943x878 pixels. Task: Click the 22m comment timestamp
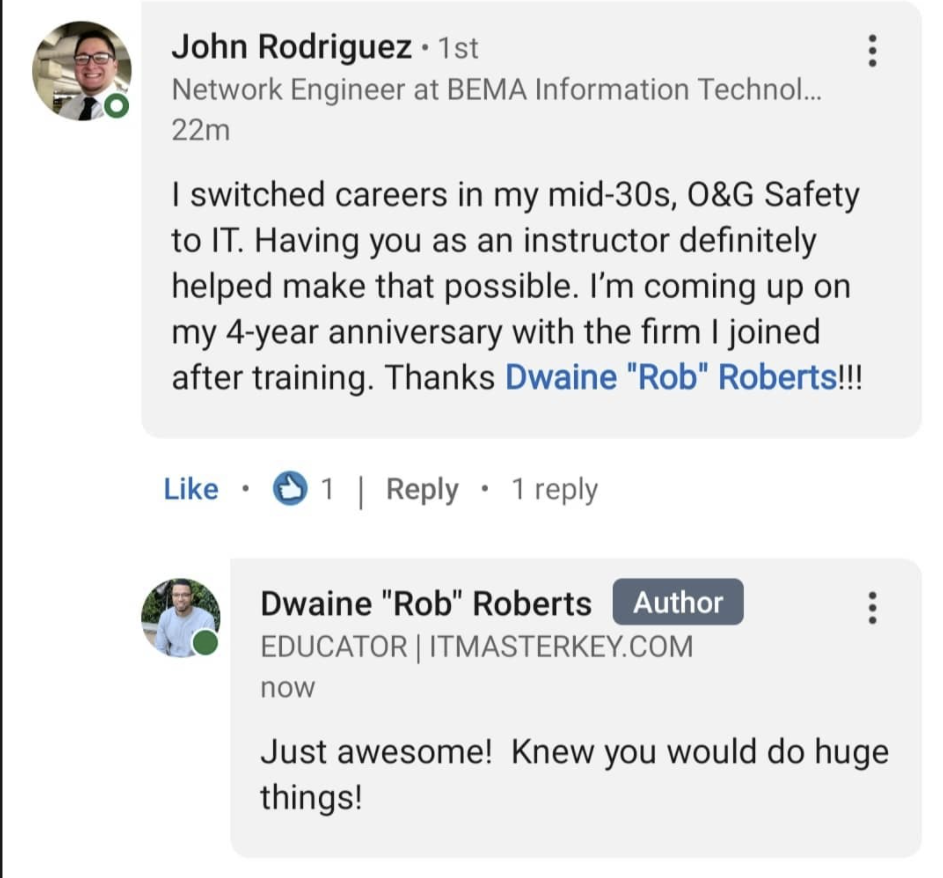pyautogui.click(x=200, y=130)
